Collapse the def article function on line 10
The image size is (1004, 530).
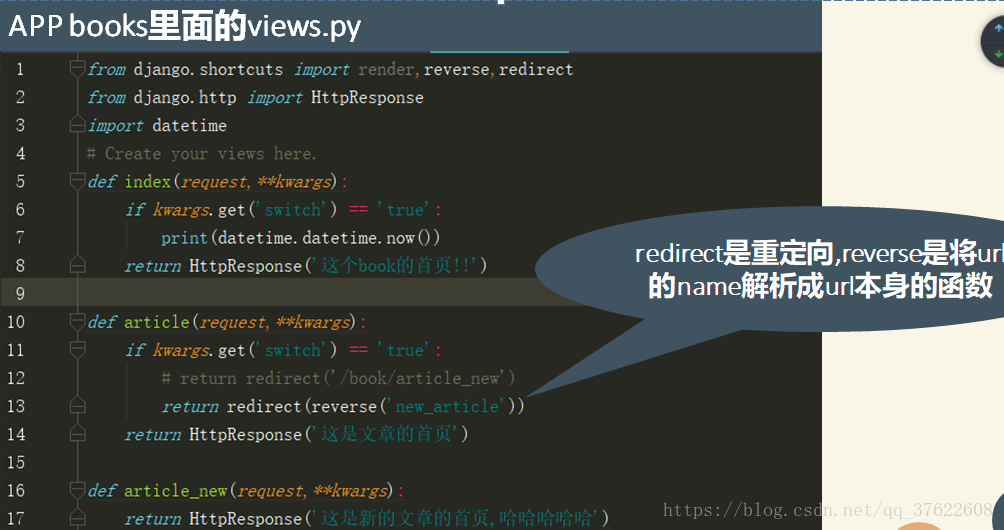pos(77,321)
